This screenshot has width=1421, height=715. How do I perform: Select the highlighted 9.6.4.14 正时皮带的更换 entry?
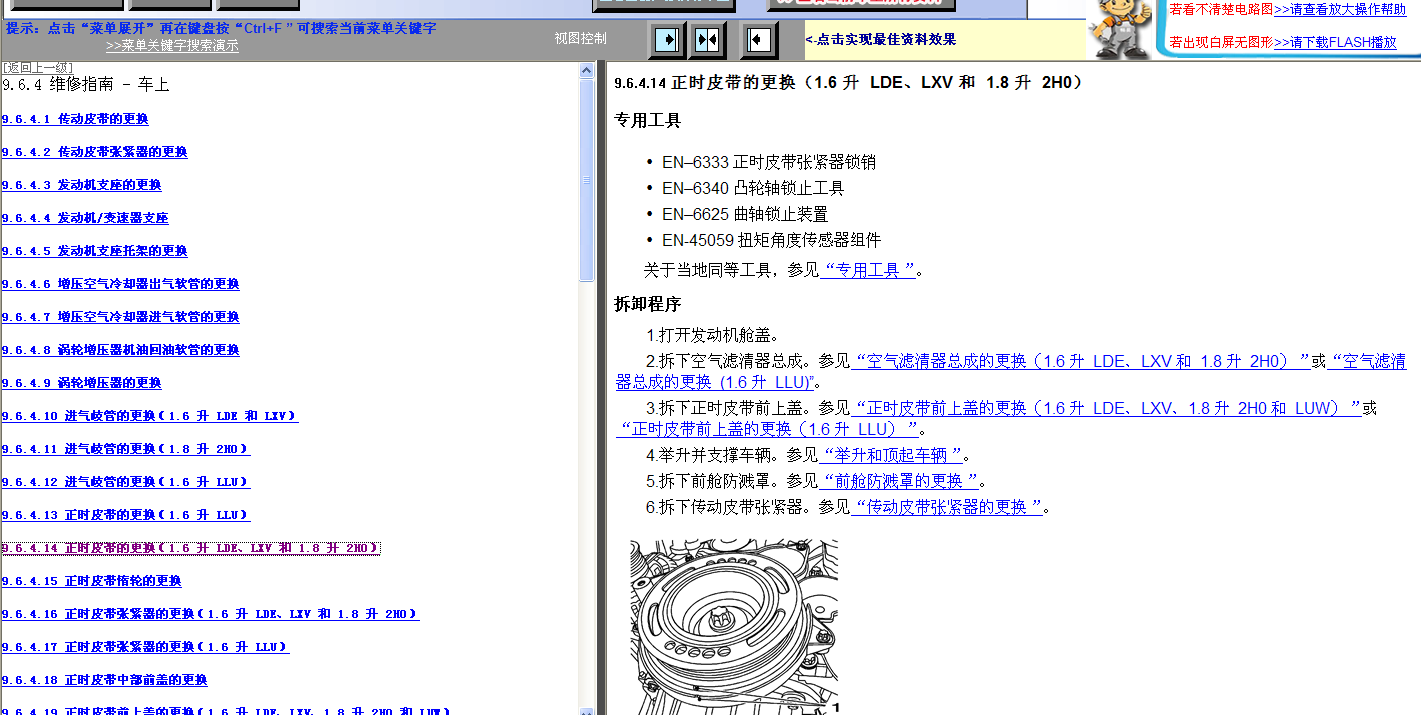(190, 548)
